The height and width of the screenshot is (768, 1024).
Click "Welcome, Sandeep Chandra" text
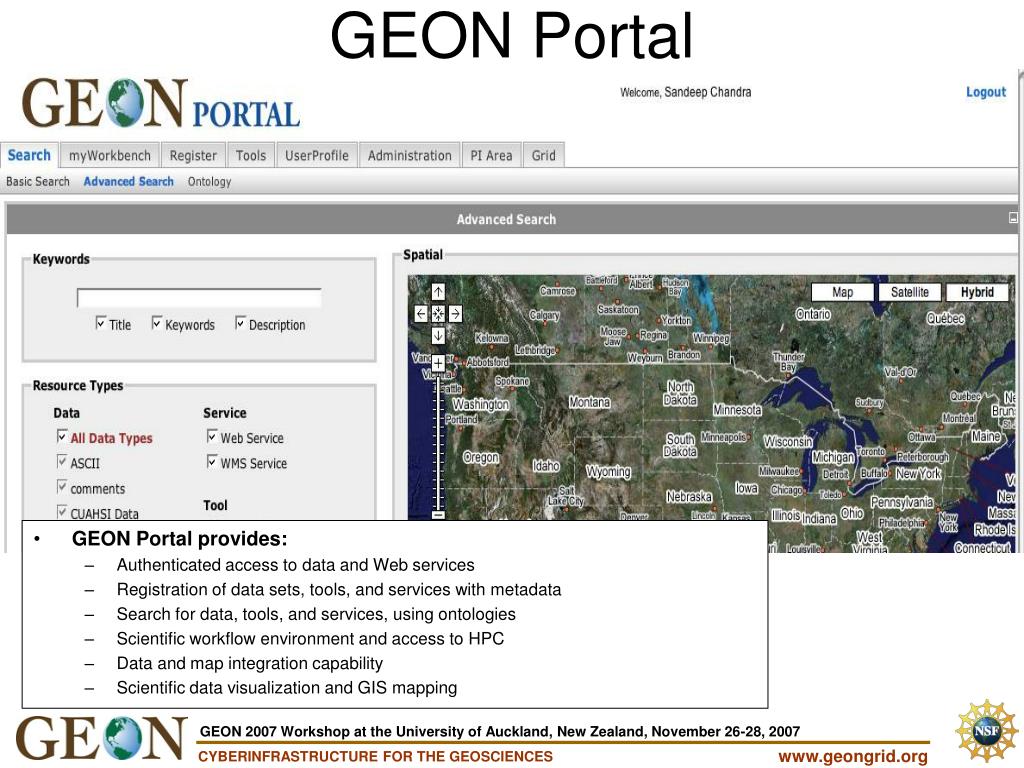click(686, 92)
